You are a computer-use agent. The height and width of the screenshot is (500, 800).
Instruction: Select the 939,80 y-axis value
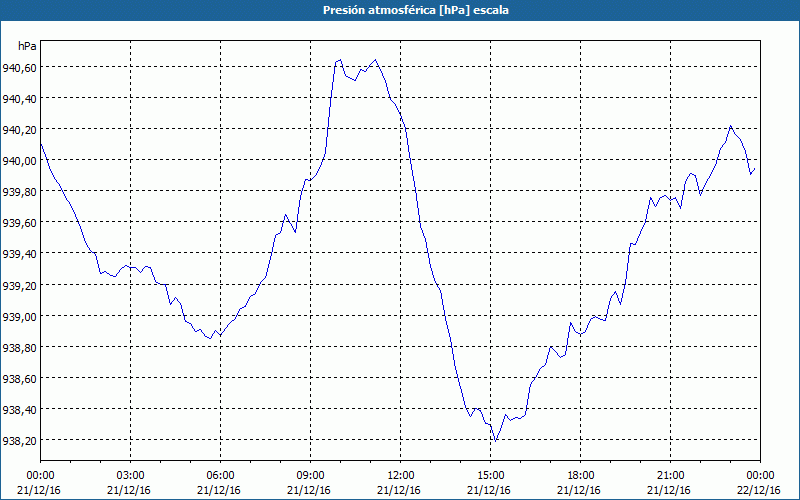click(x=18, y=192)
